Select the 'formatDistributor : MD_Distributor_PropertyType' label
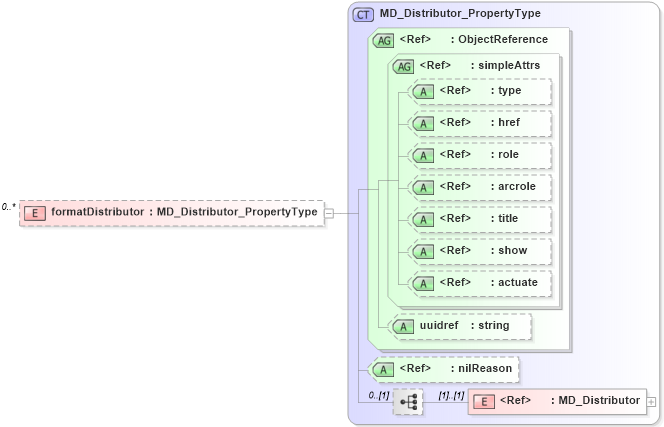 (x=184, y=212)
